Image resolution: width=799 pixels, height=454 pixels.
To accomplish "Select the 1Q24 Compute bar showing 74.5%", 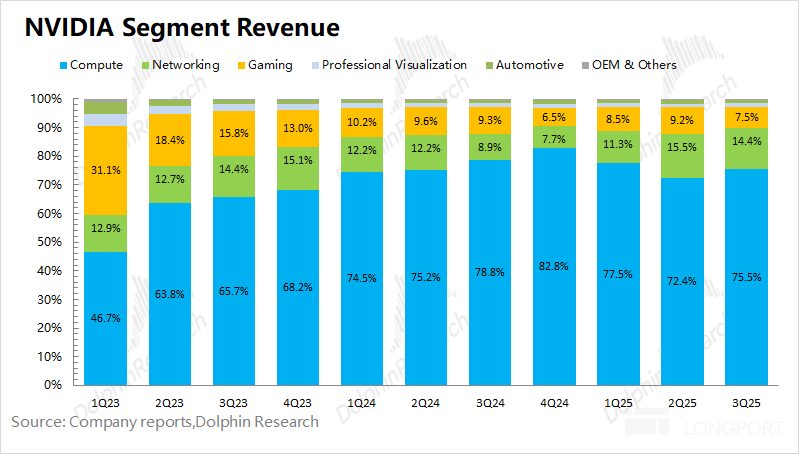I will point(362,278).
